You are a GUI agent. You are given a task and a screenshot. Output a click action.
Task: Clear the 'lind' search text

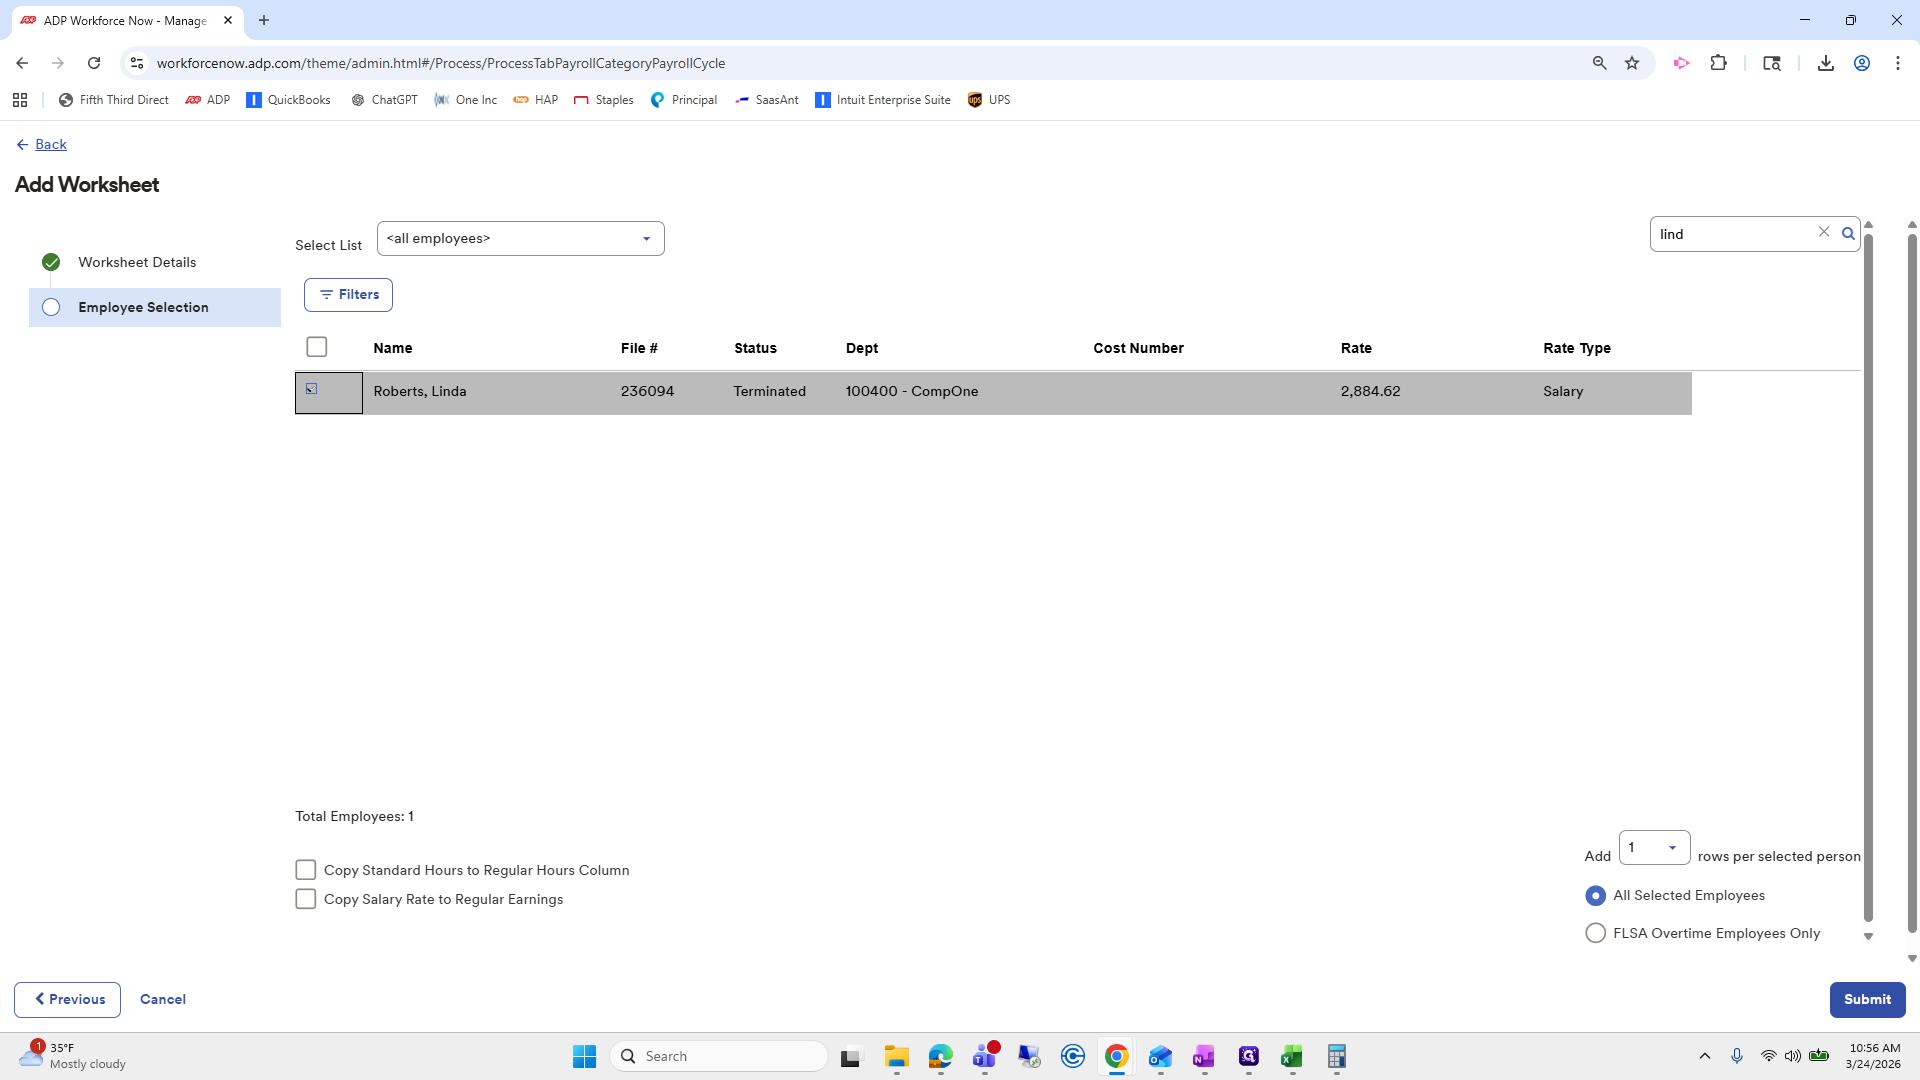[1824, 232]
